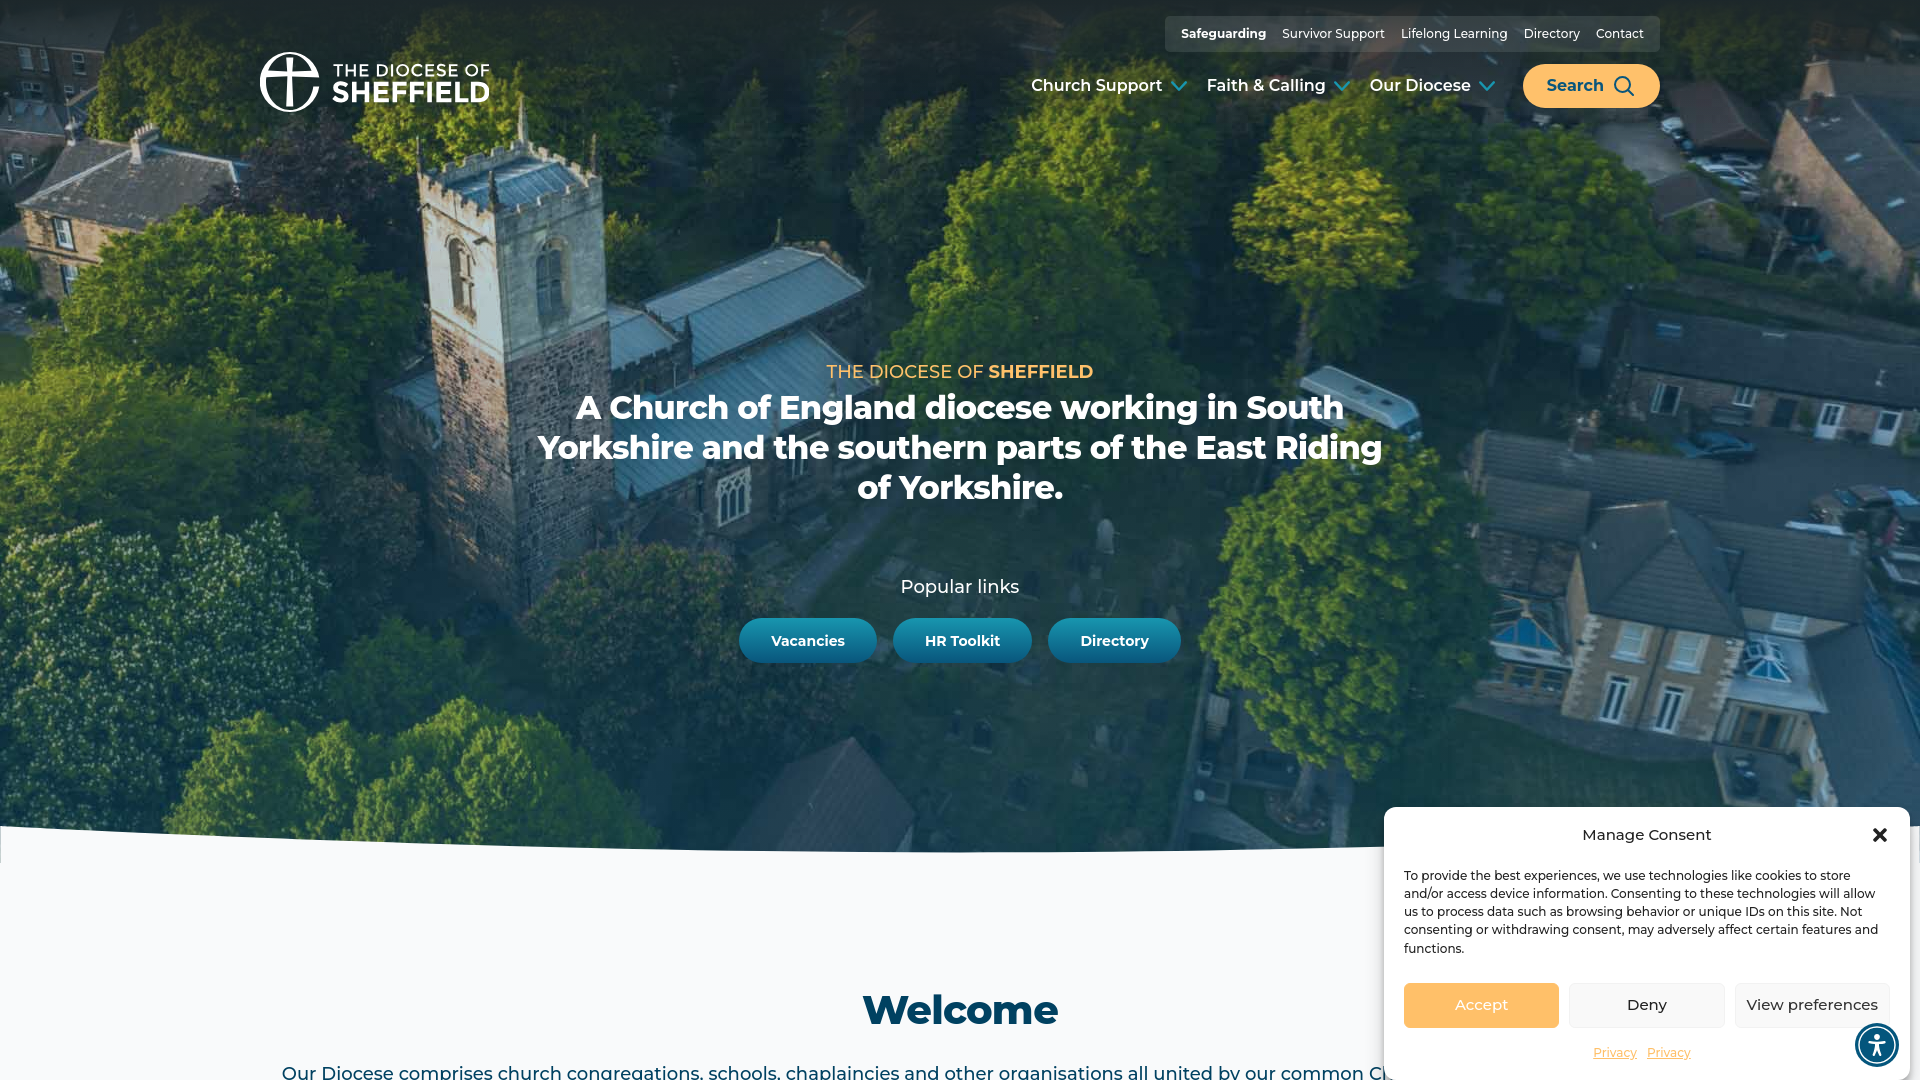Click the "Popular links" label

960,587
